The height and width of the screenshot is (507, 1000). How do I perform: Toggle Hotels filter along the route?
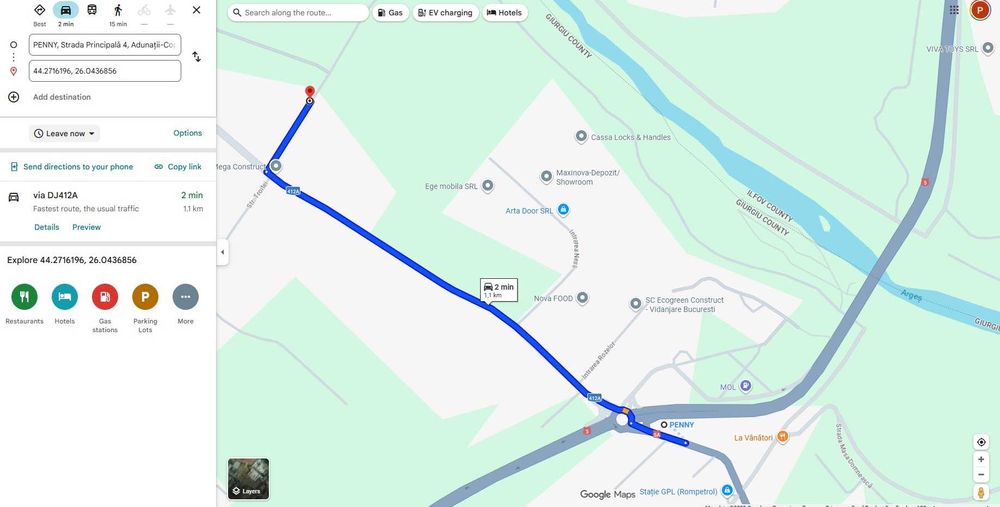click(505, 13)
